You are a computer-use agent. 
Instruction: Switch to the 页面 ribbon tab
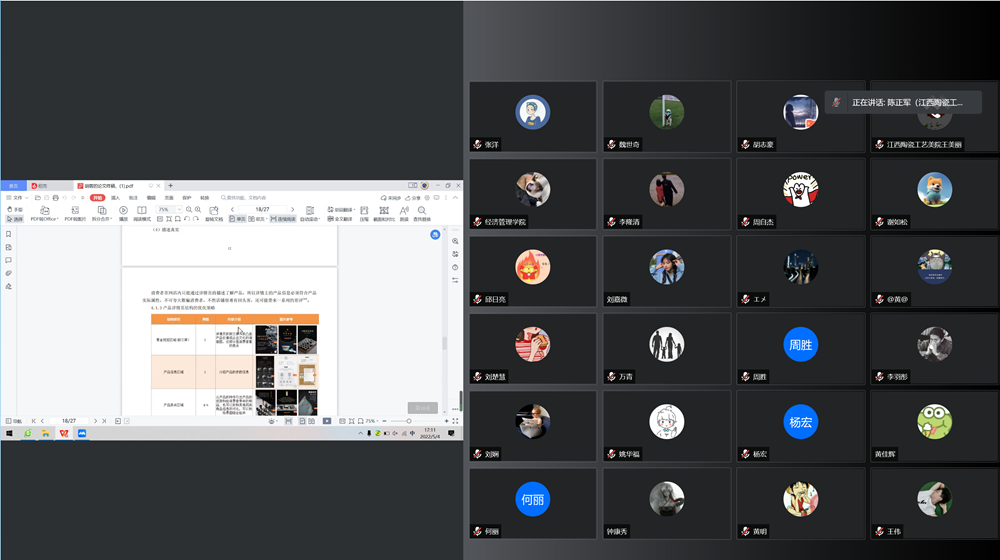coord(169,198)
